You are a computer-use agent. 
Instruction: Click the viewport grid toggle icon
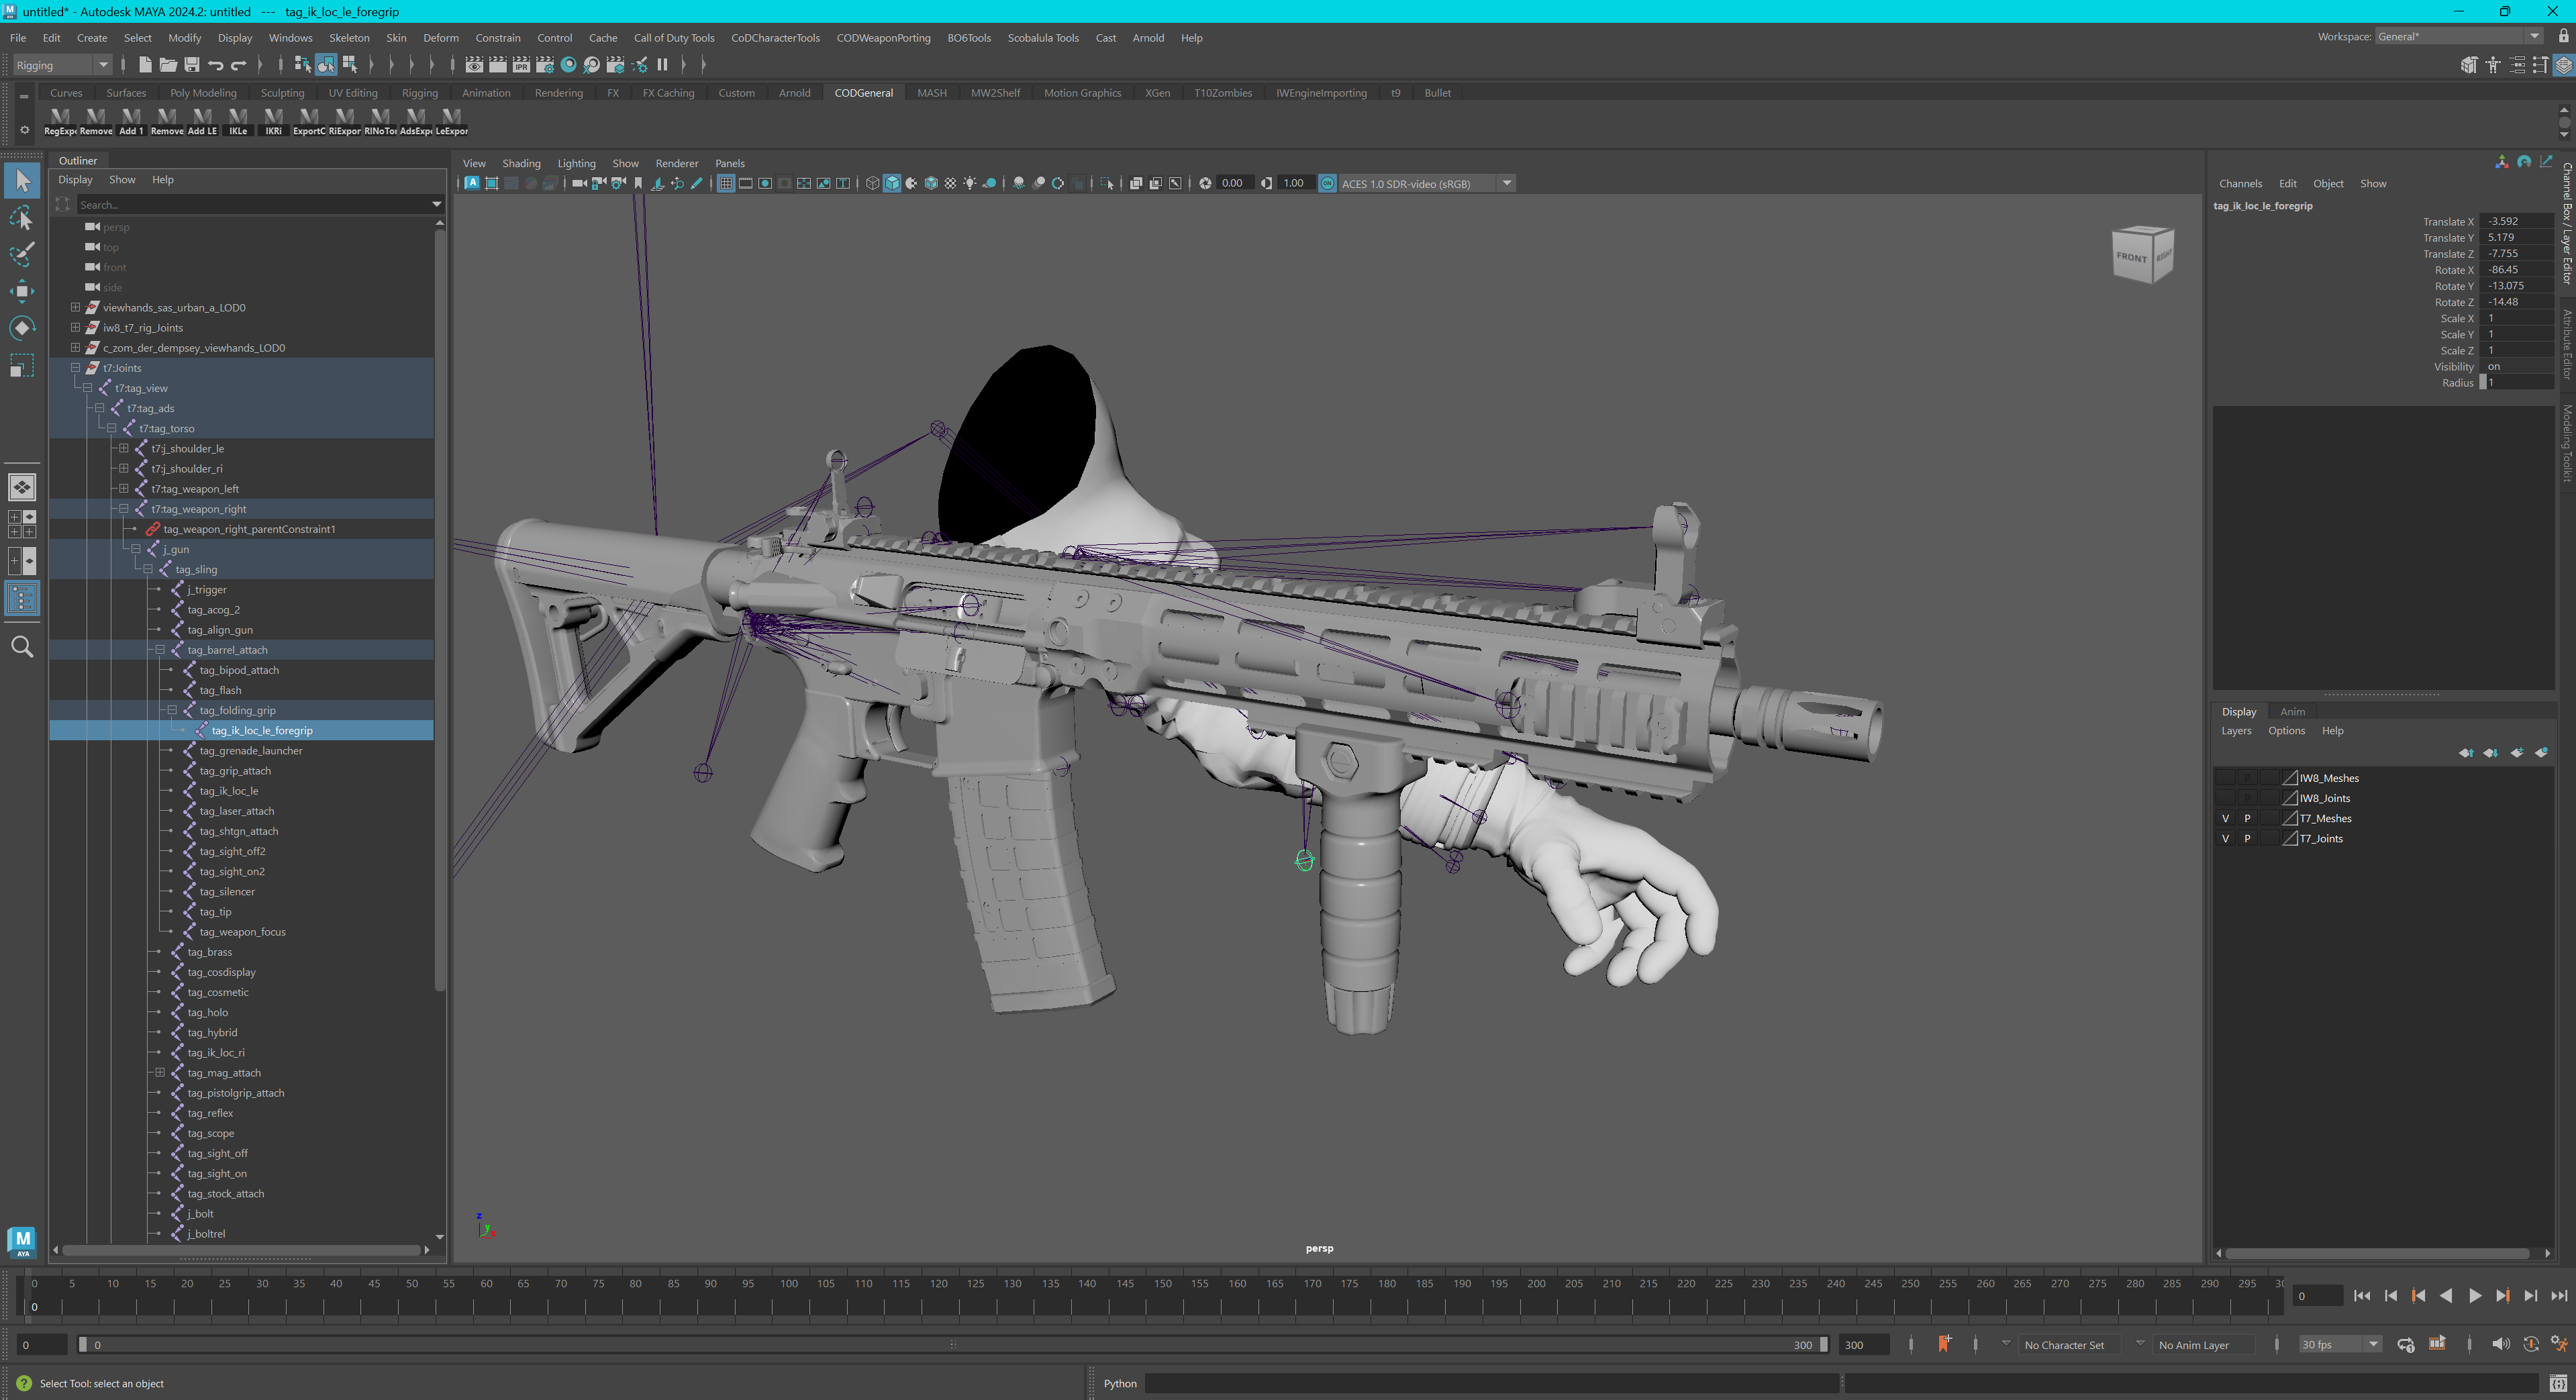point(726,183)
